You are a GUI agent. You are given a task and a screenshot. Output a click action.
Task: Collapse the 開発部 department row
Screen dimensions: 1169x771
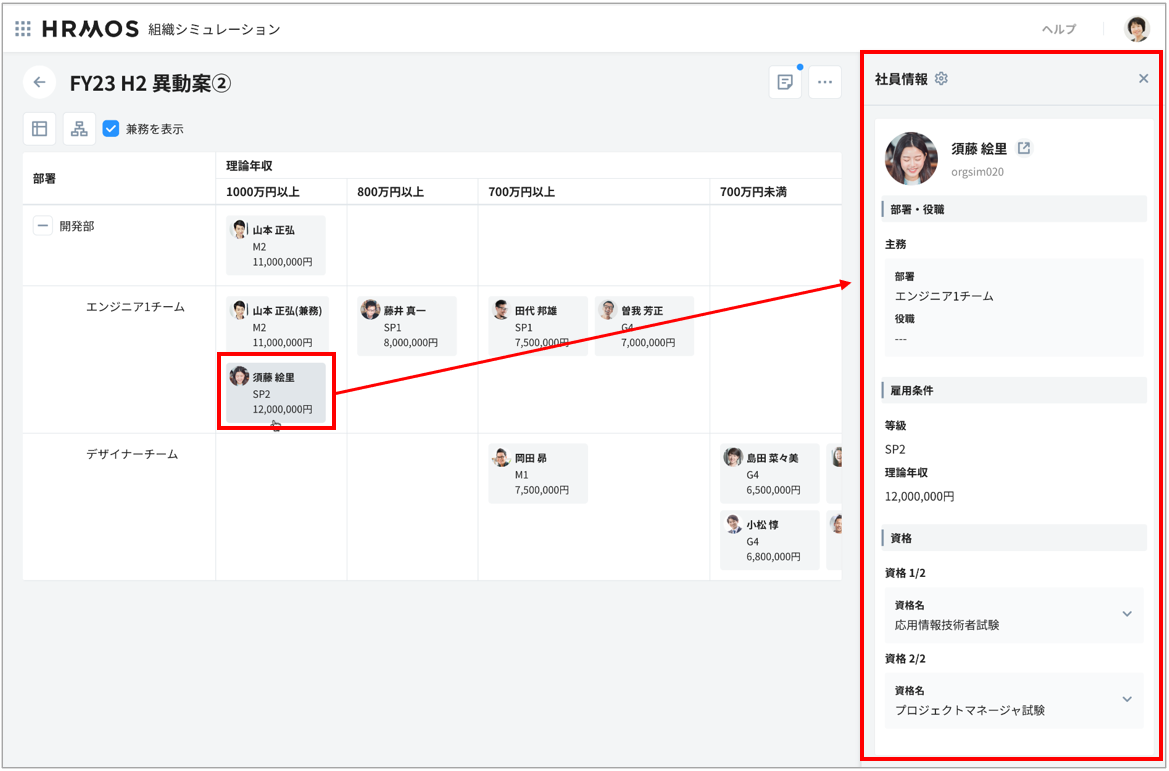click(43, 226)
